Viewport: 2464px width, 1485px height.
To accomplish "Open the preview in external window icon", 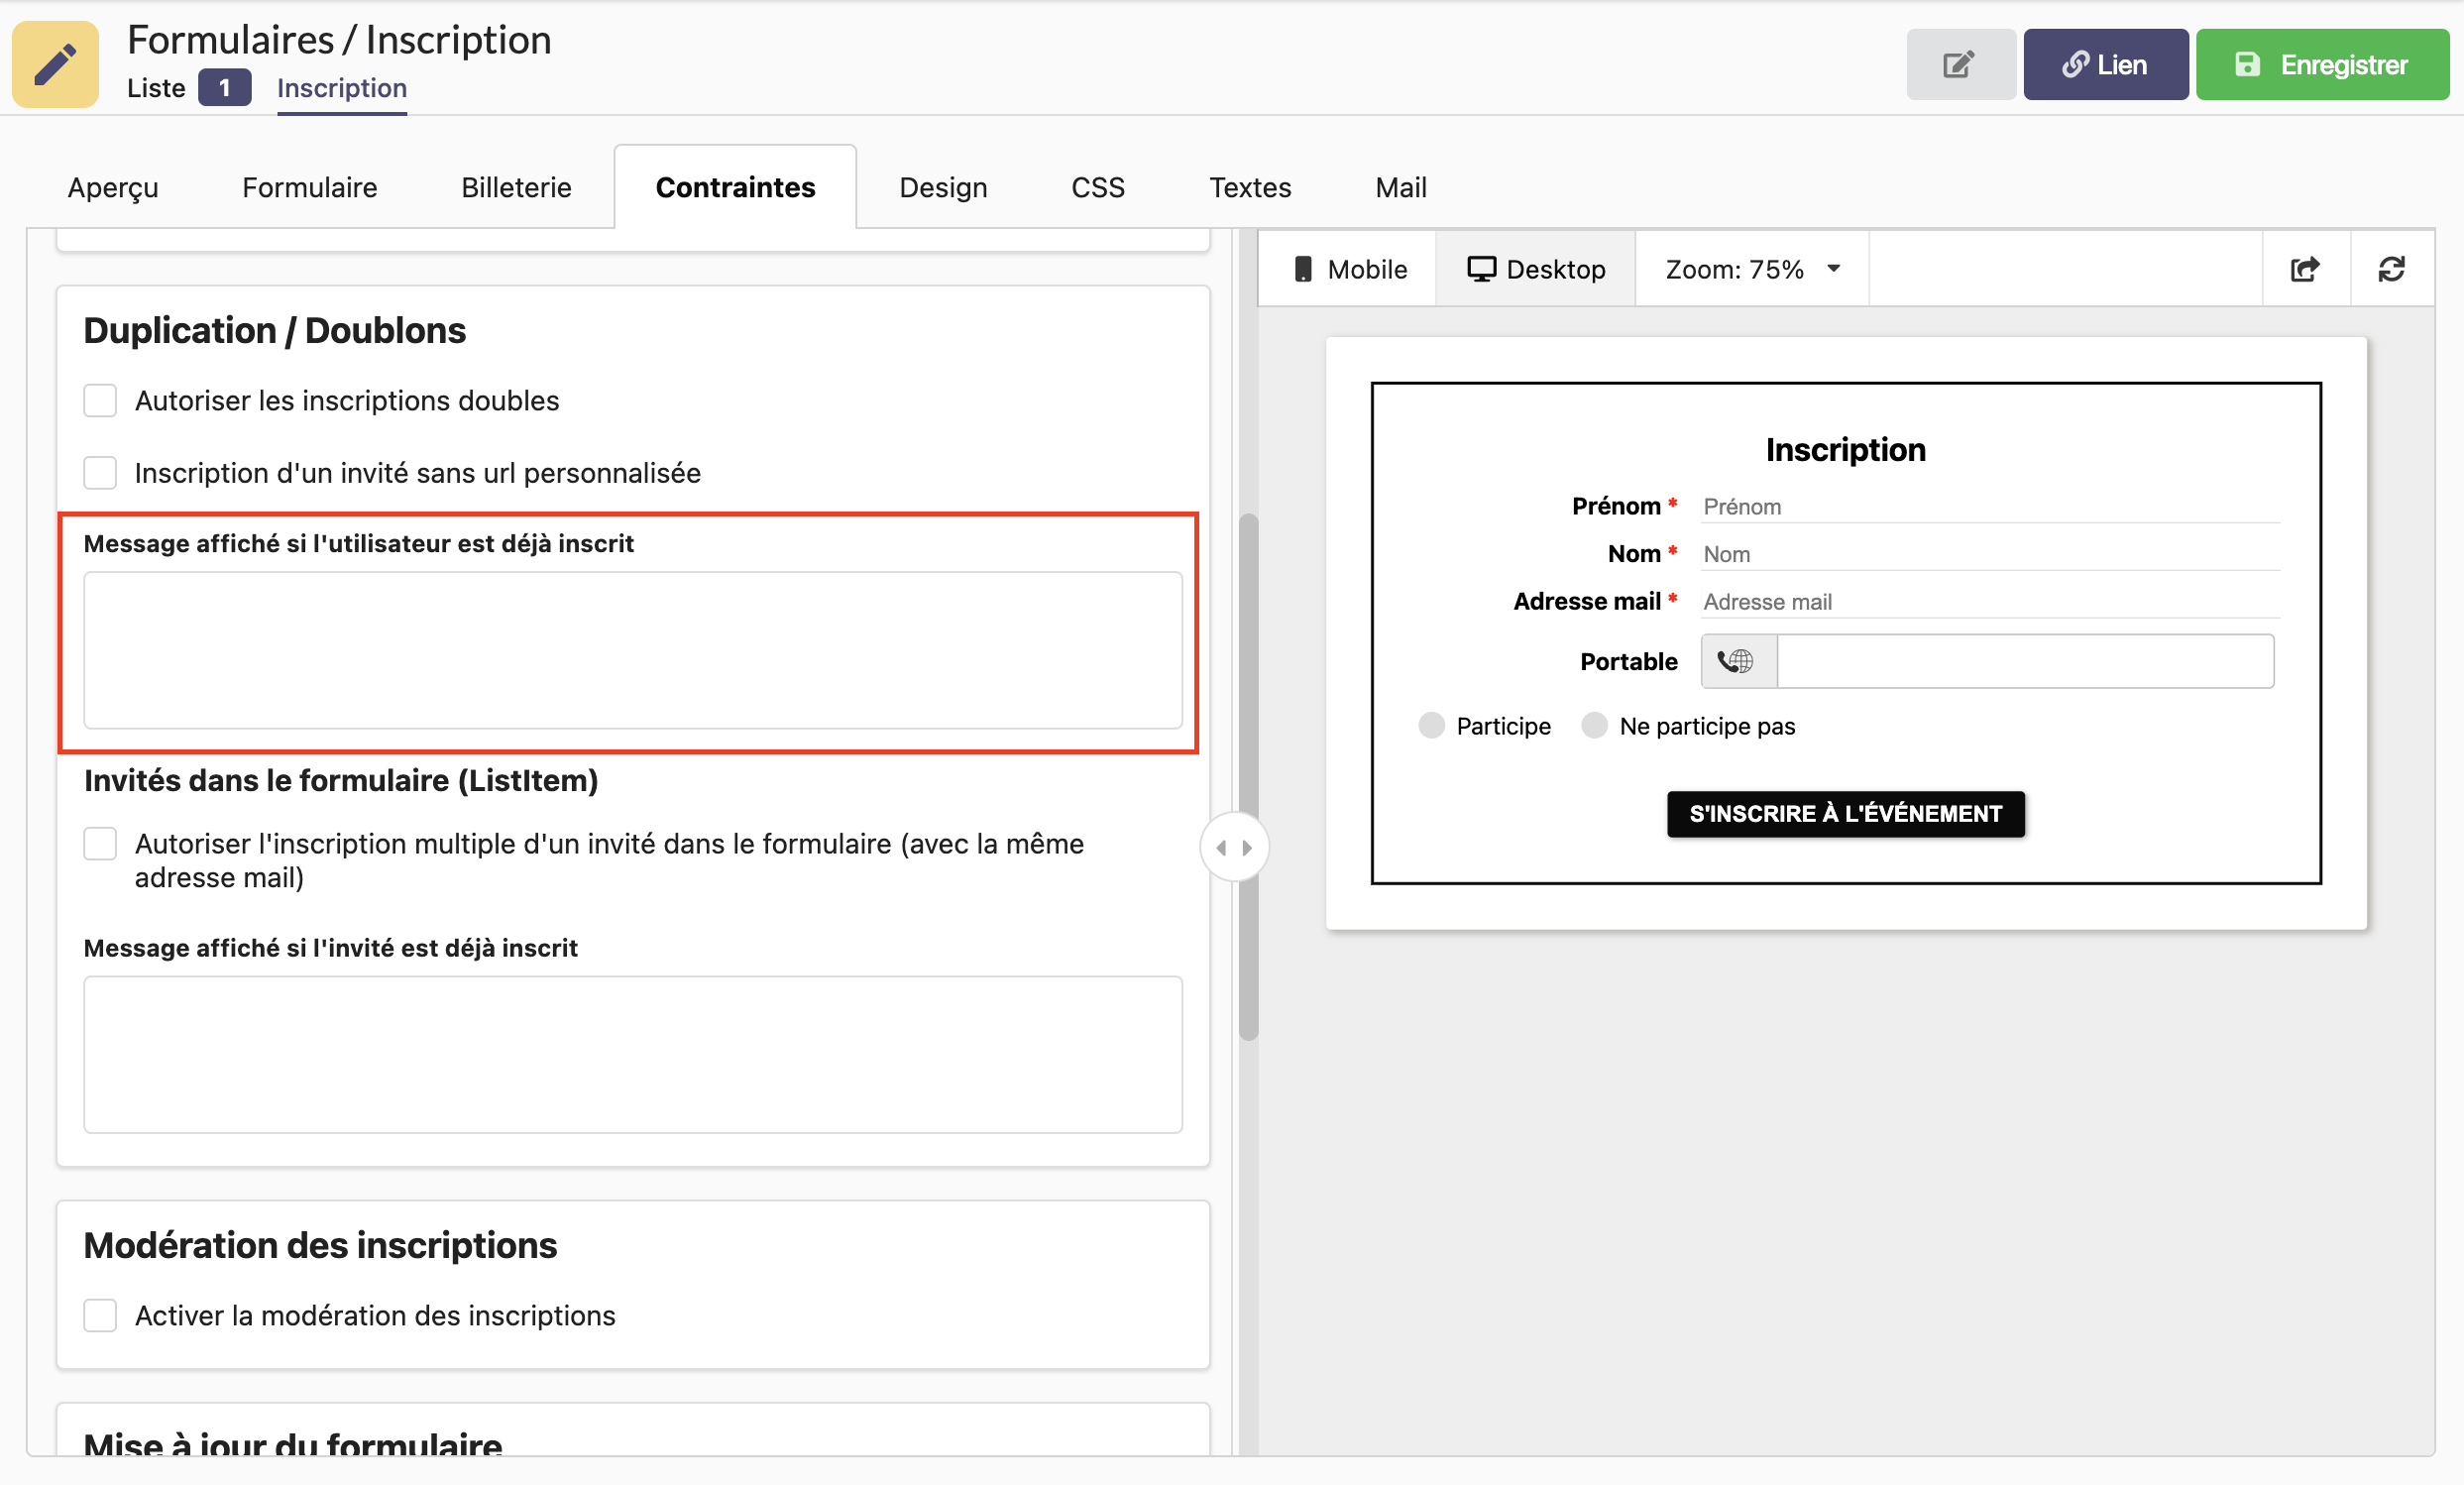I will [x=2304, y=269].
